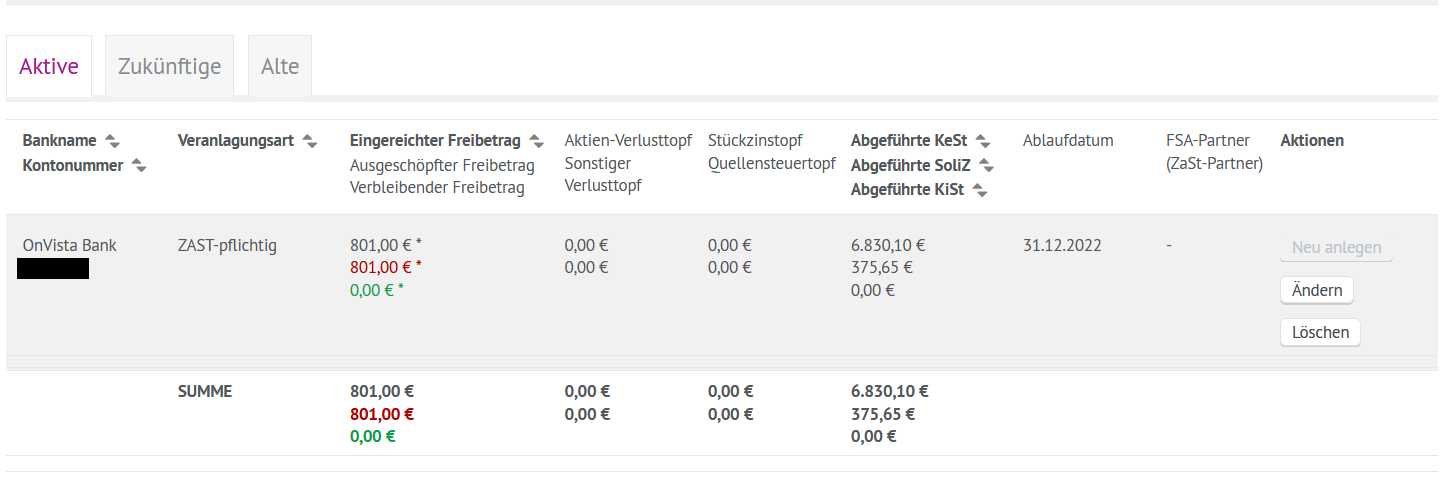Click the Abgeführte KiSt sort arrows
This screenshot has height=477, width=1453.
click(x=980, y=190)
